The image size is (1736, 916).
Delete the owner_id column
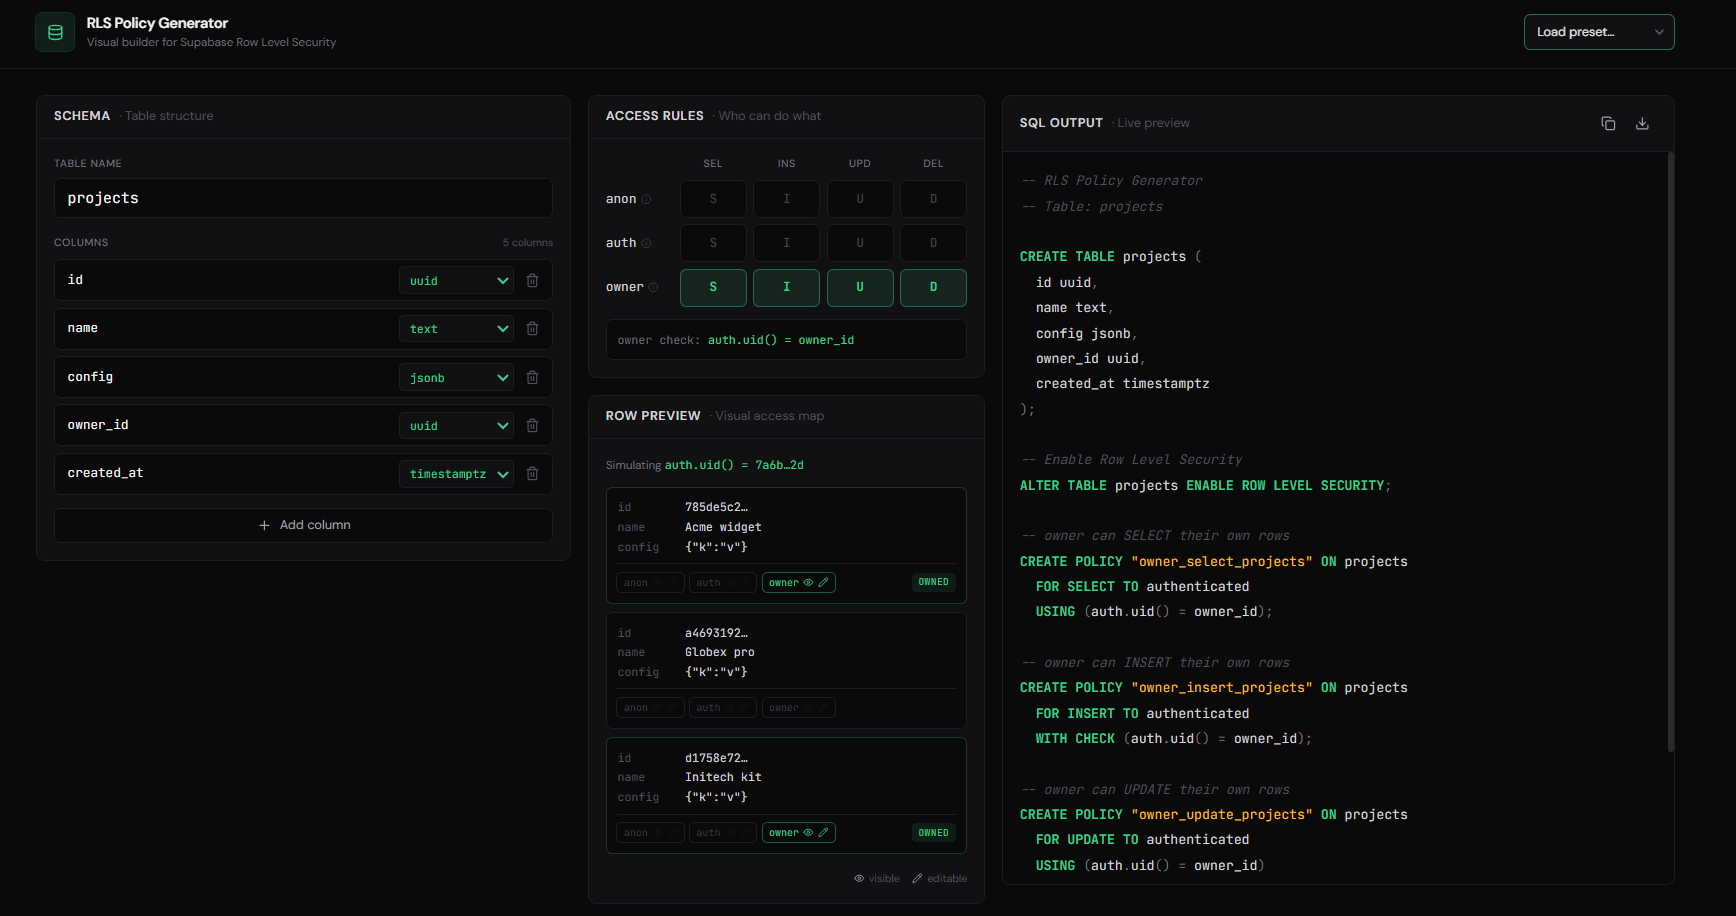(533, 426)
